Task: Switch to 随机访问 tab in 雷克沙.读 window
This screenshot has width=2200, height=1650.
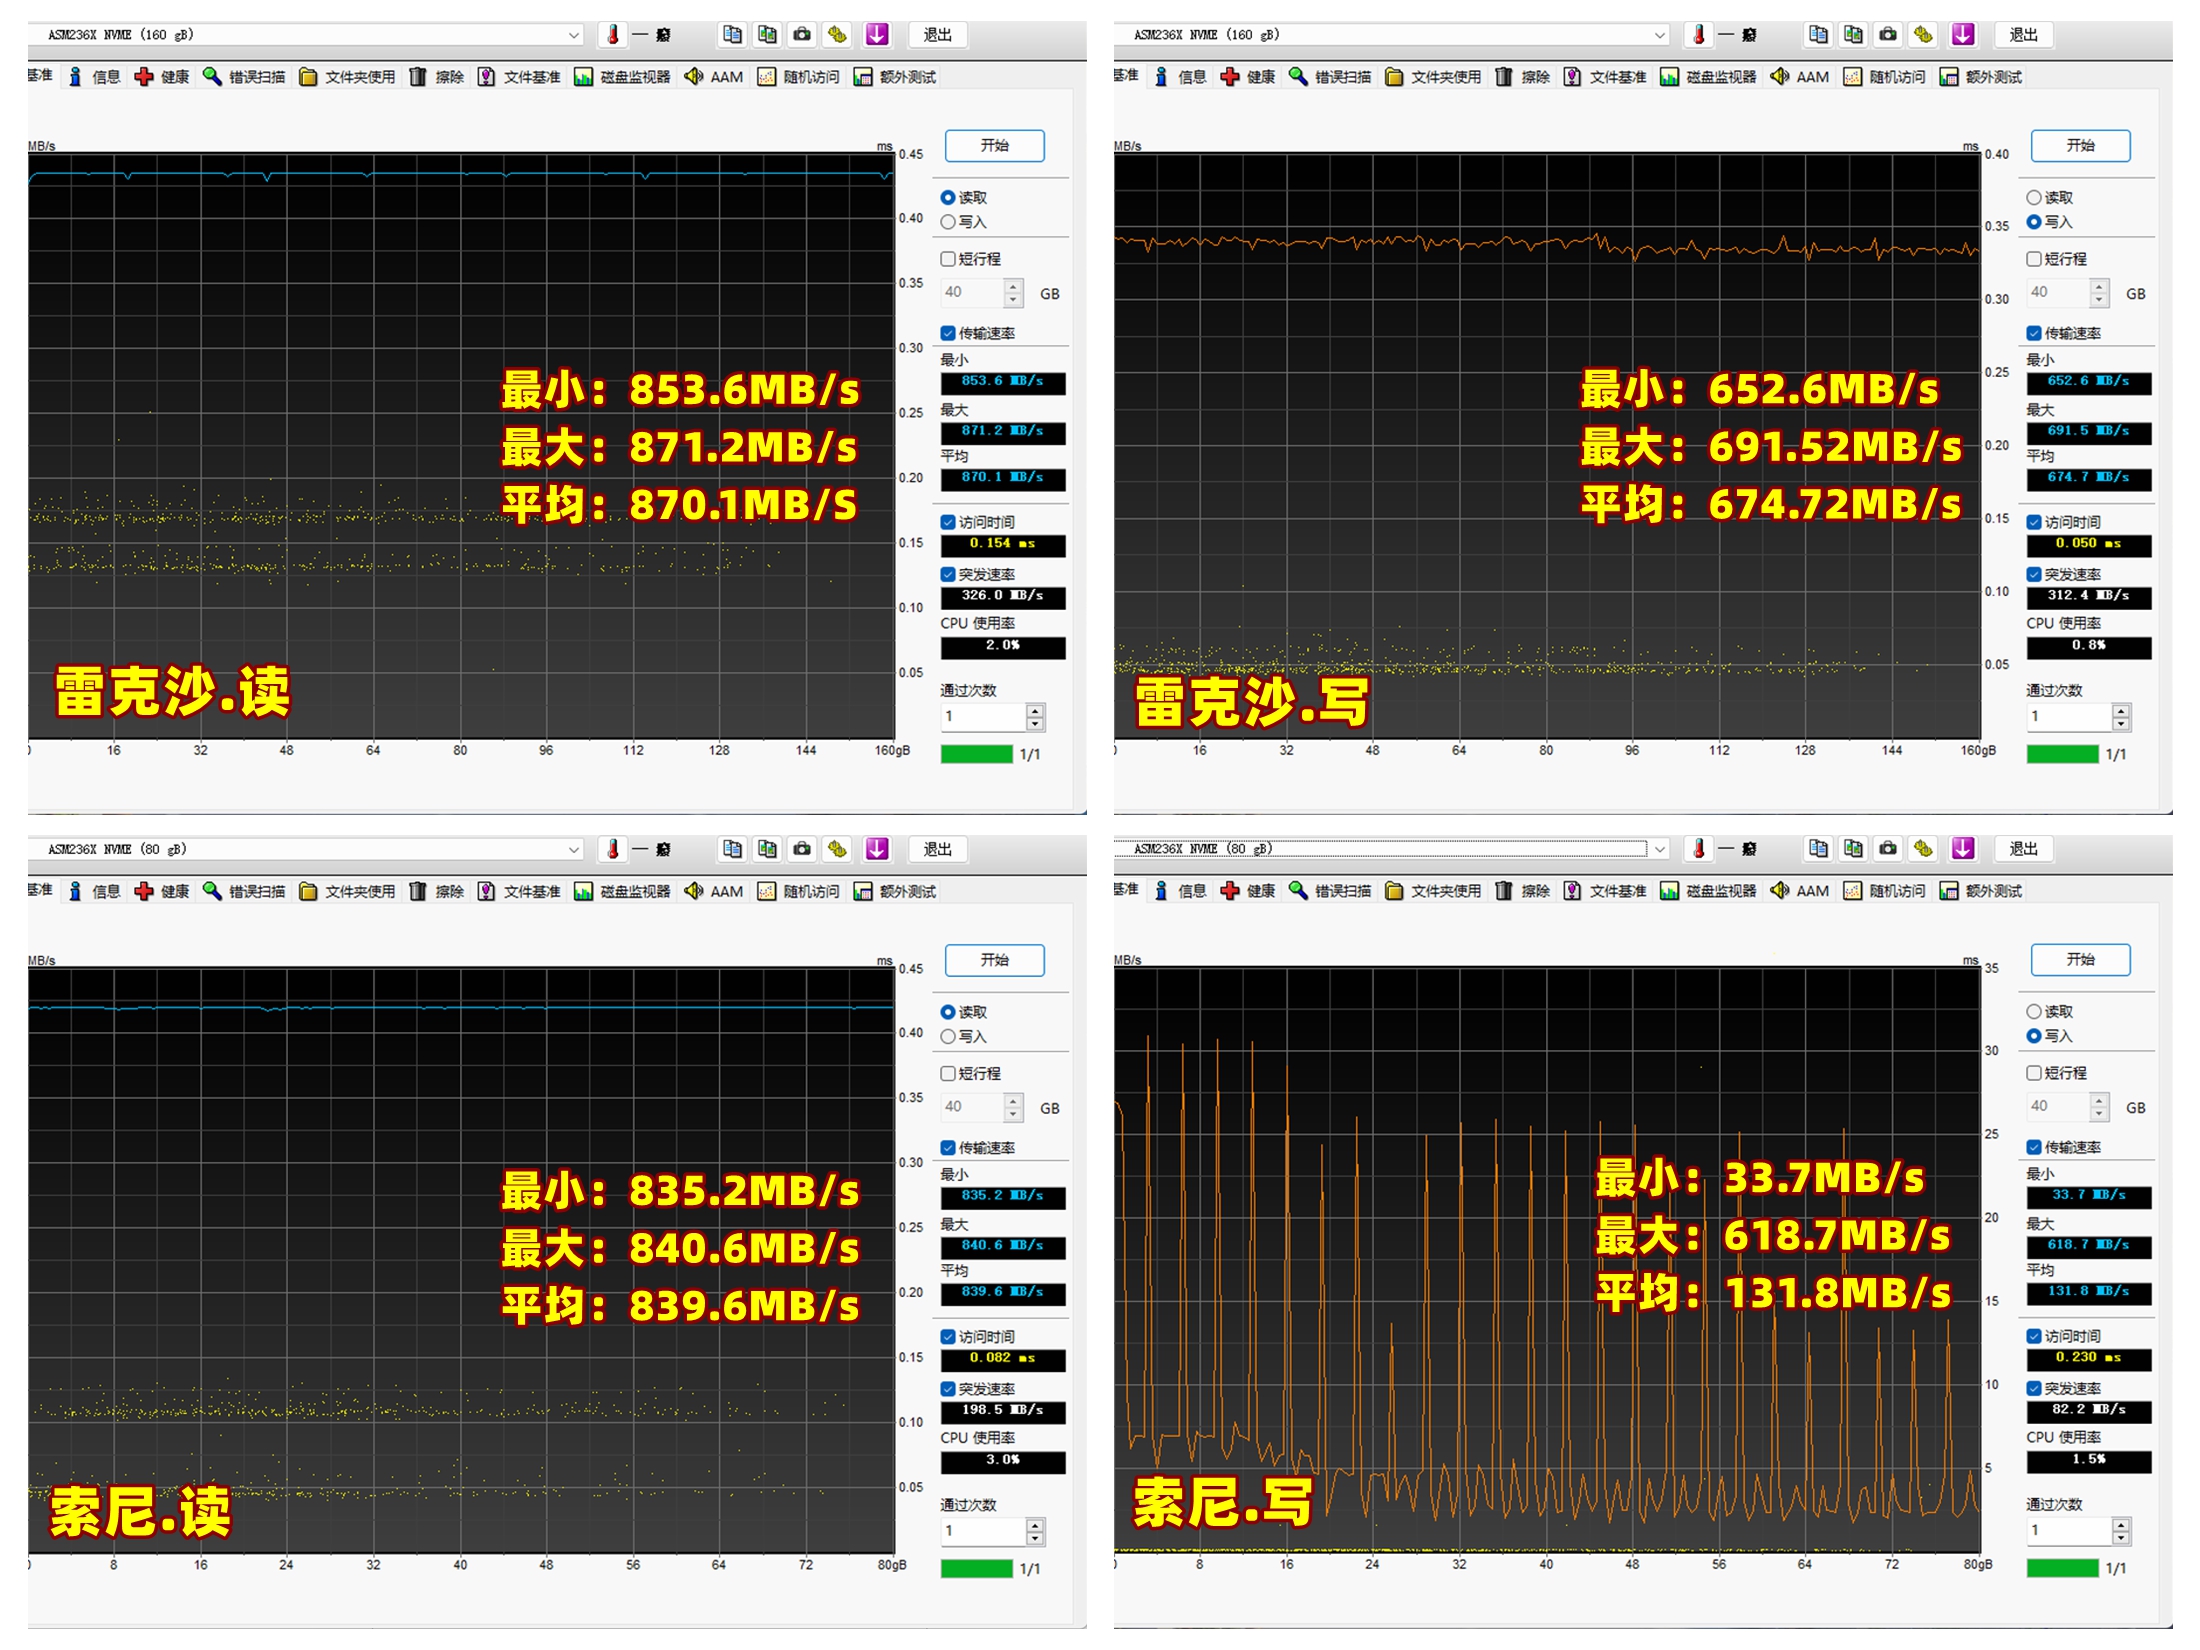Action: pos(799,77)
